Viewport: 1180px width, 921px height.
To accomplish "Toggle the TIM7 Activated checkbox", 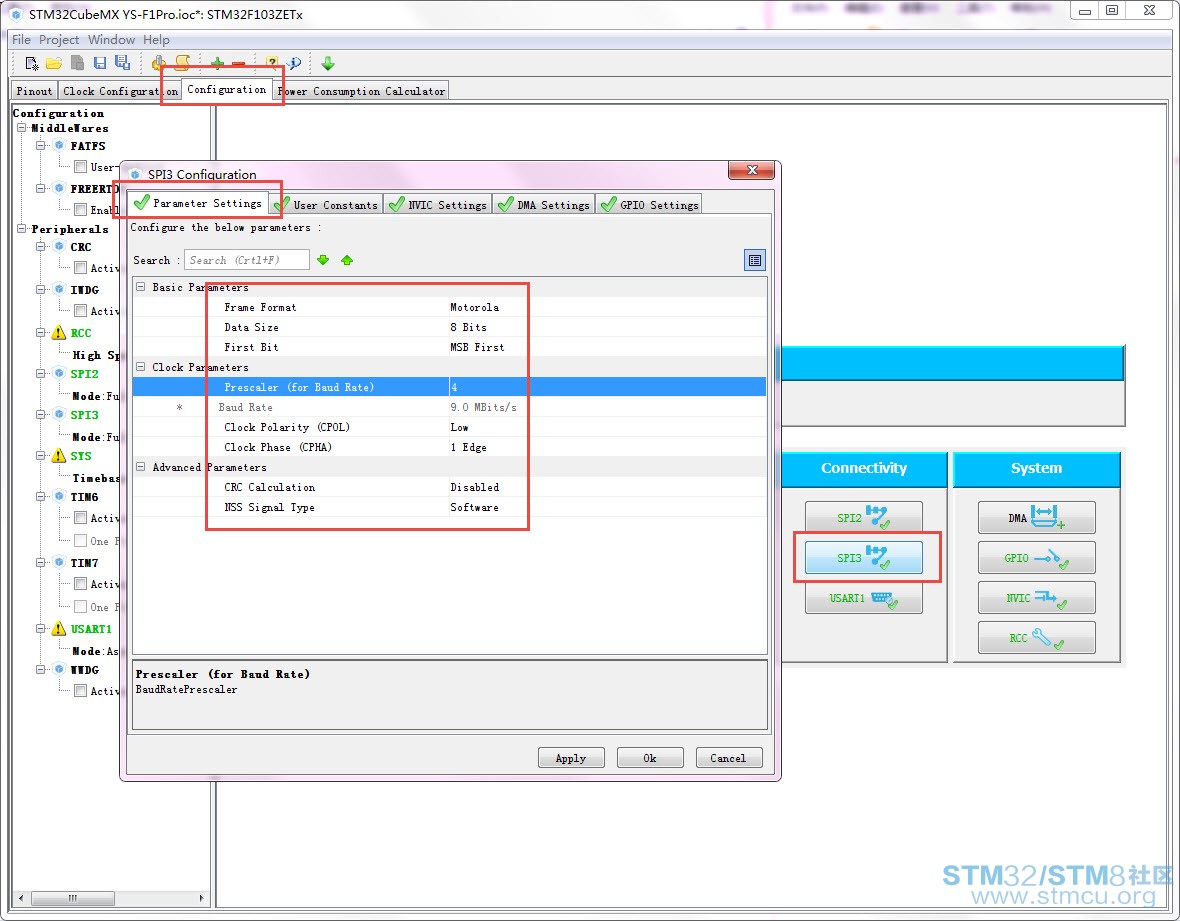I will pyautogui.click(x=81, y=583).
